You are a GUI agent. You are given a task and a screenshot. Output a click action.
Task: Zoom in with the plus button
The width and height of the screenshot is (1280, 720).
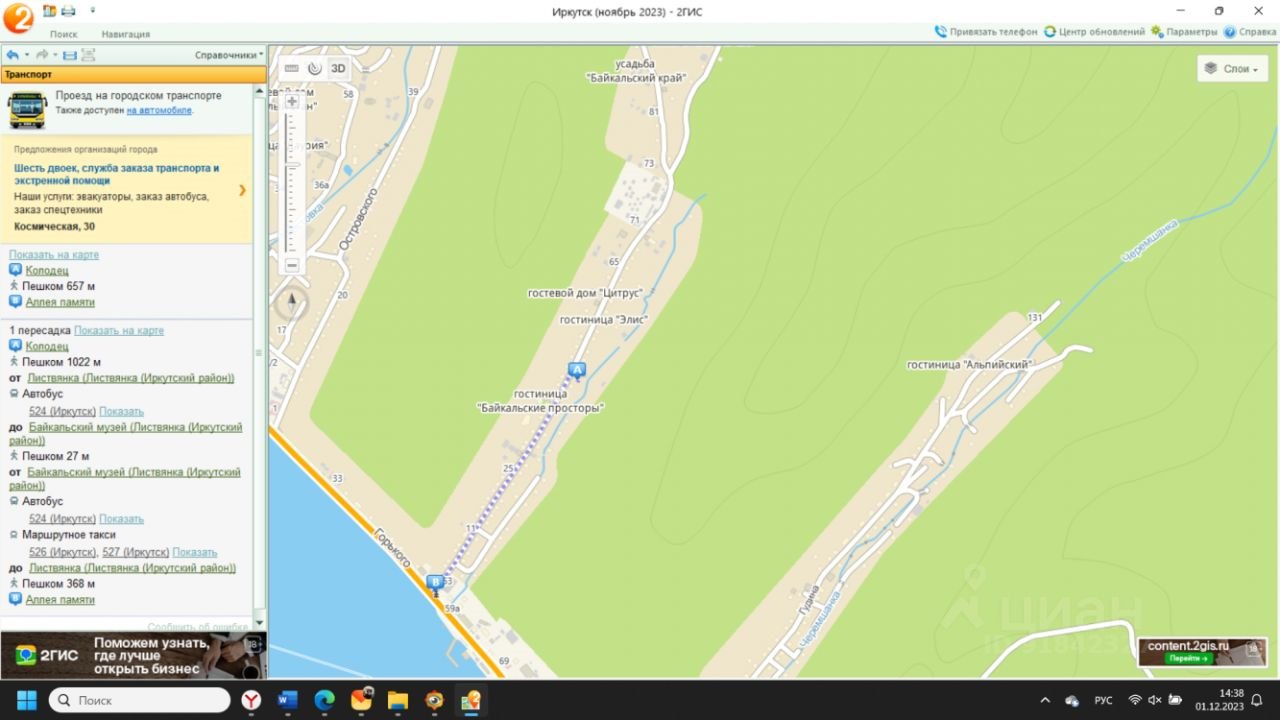(292, 101)
